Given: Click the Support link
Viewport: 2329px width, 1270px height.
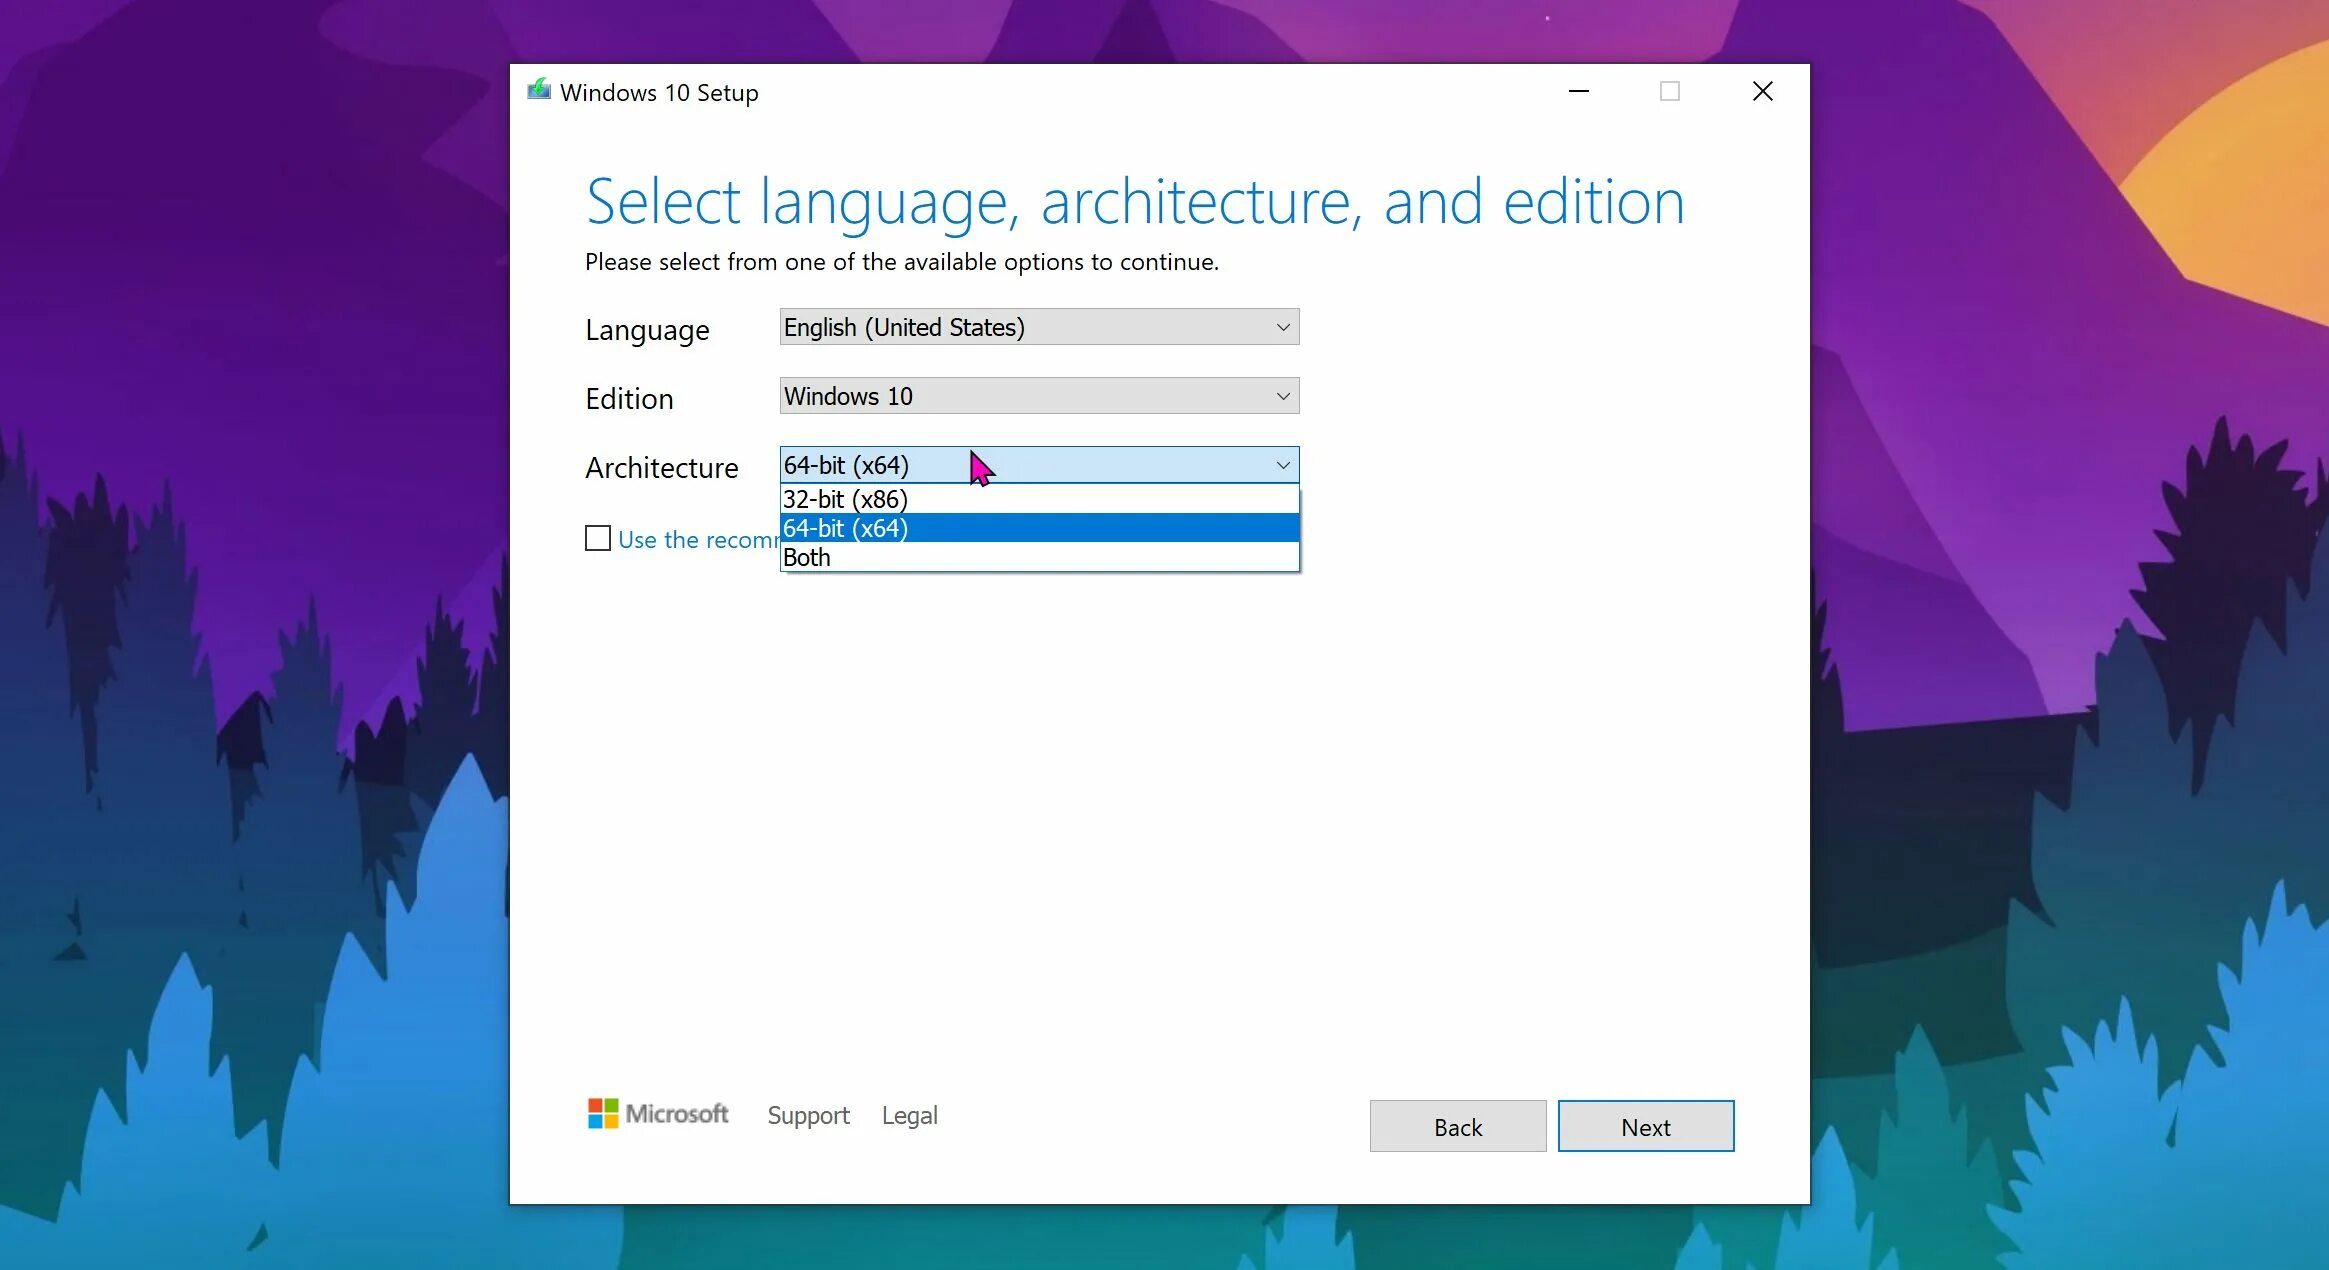Looking at the screenshot, I should 807,1114.
